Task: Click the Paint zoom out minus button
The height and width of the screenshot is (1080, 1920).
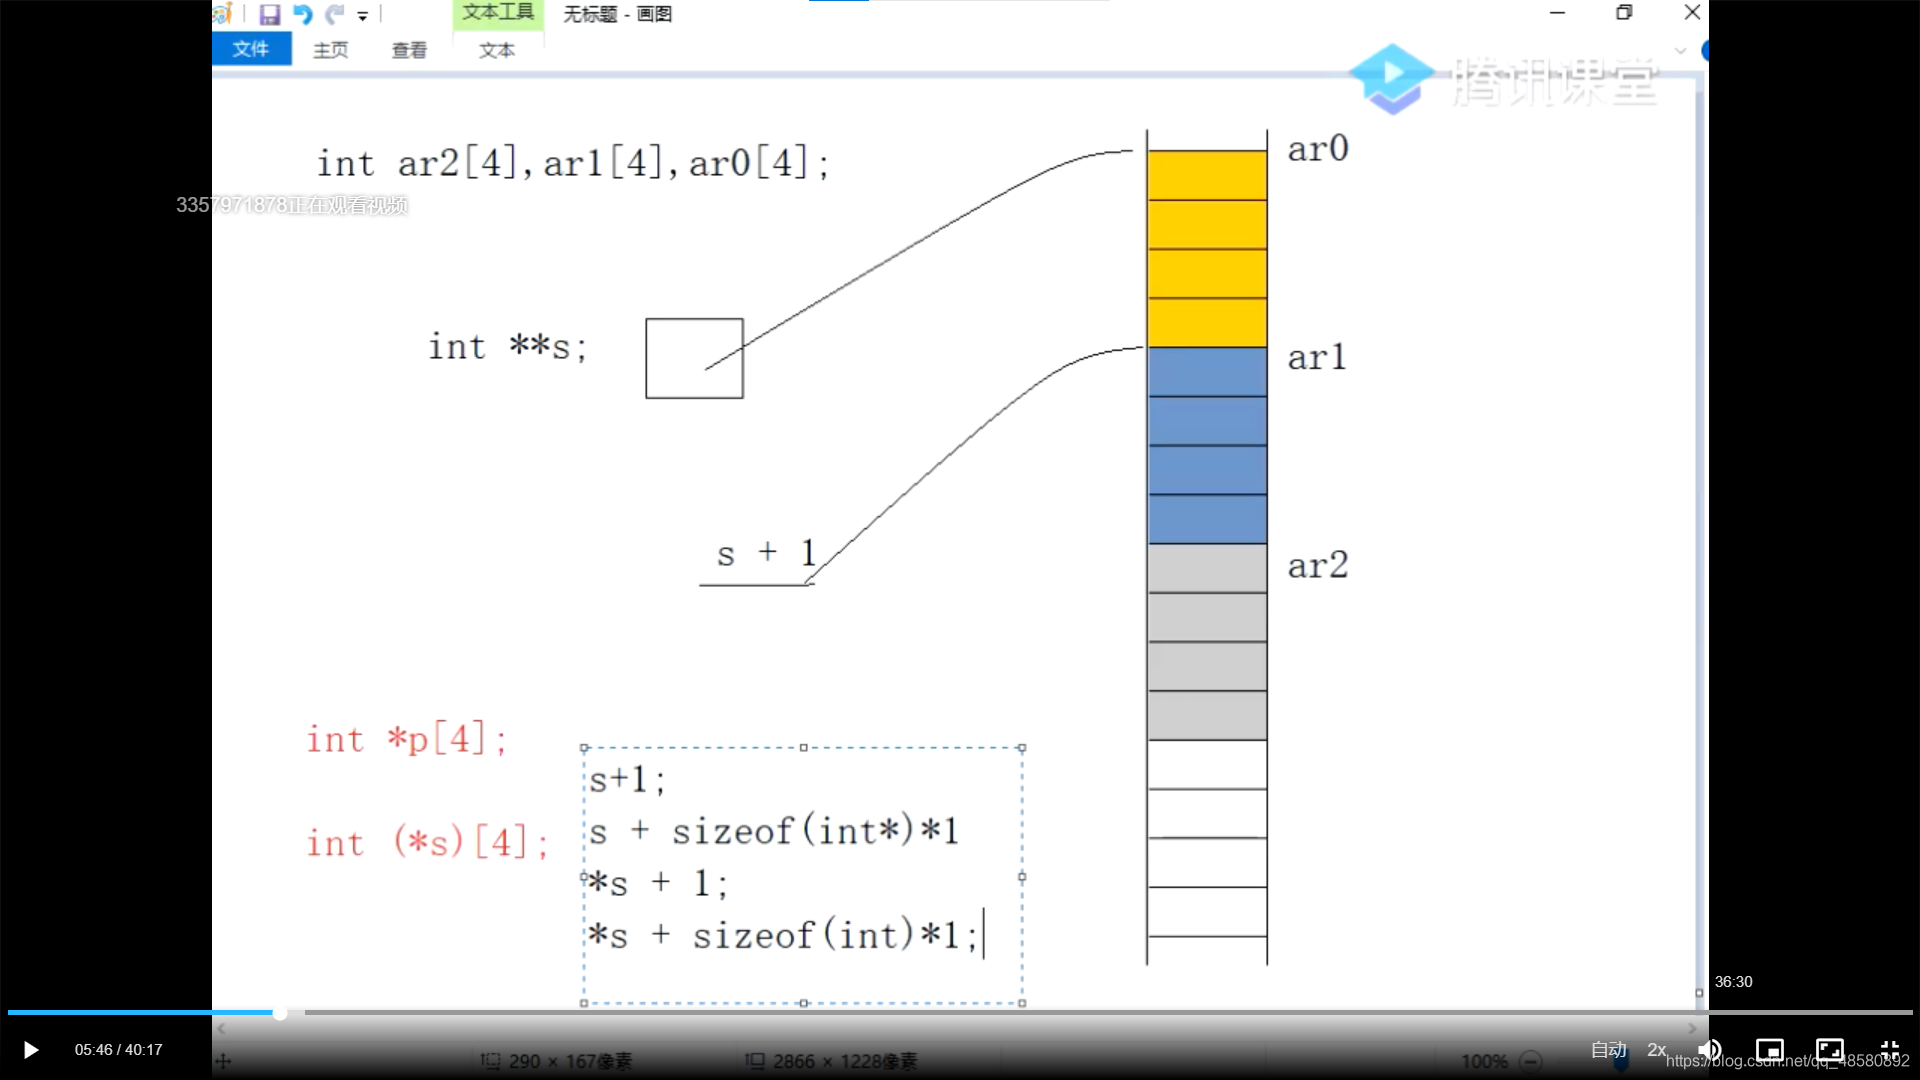Action: (x=1530, y=1061)
